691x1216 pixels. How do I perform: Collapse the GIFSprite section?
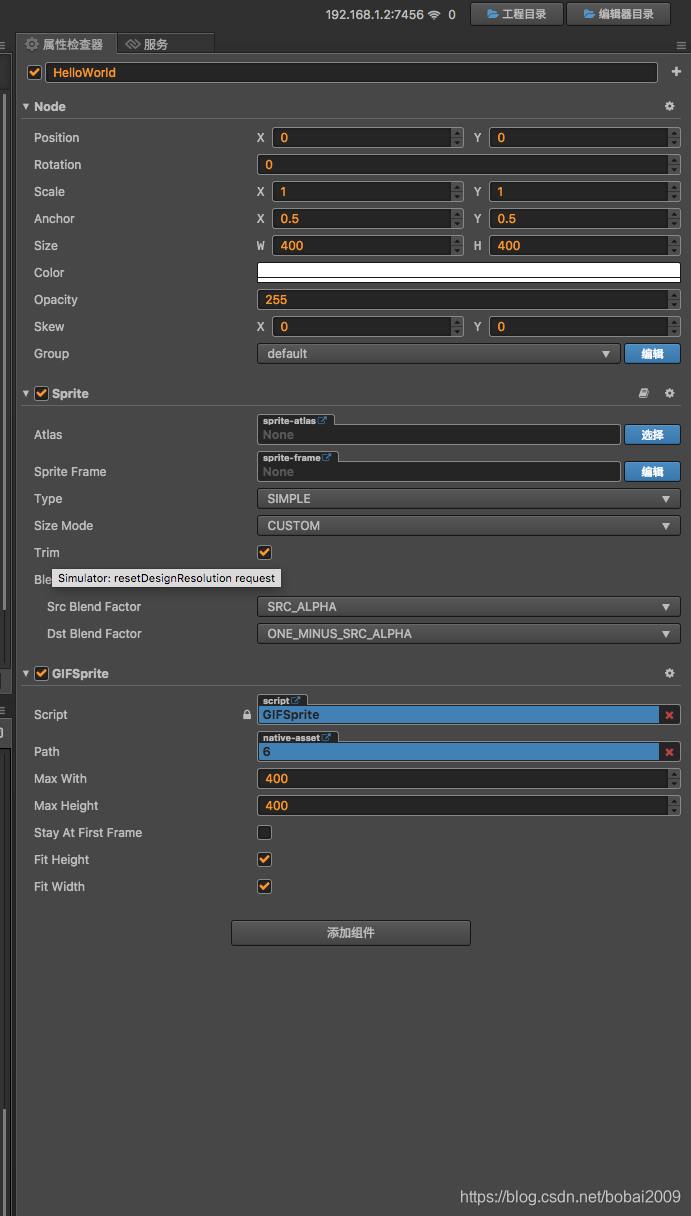click(x=26, y=674)
